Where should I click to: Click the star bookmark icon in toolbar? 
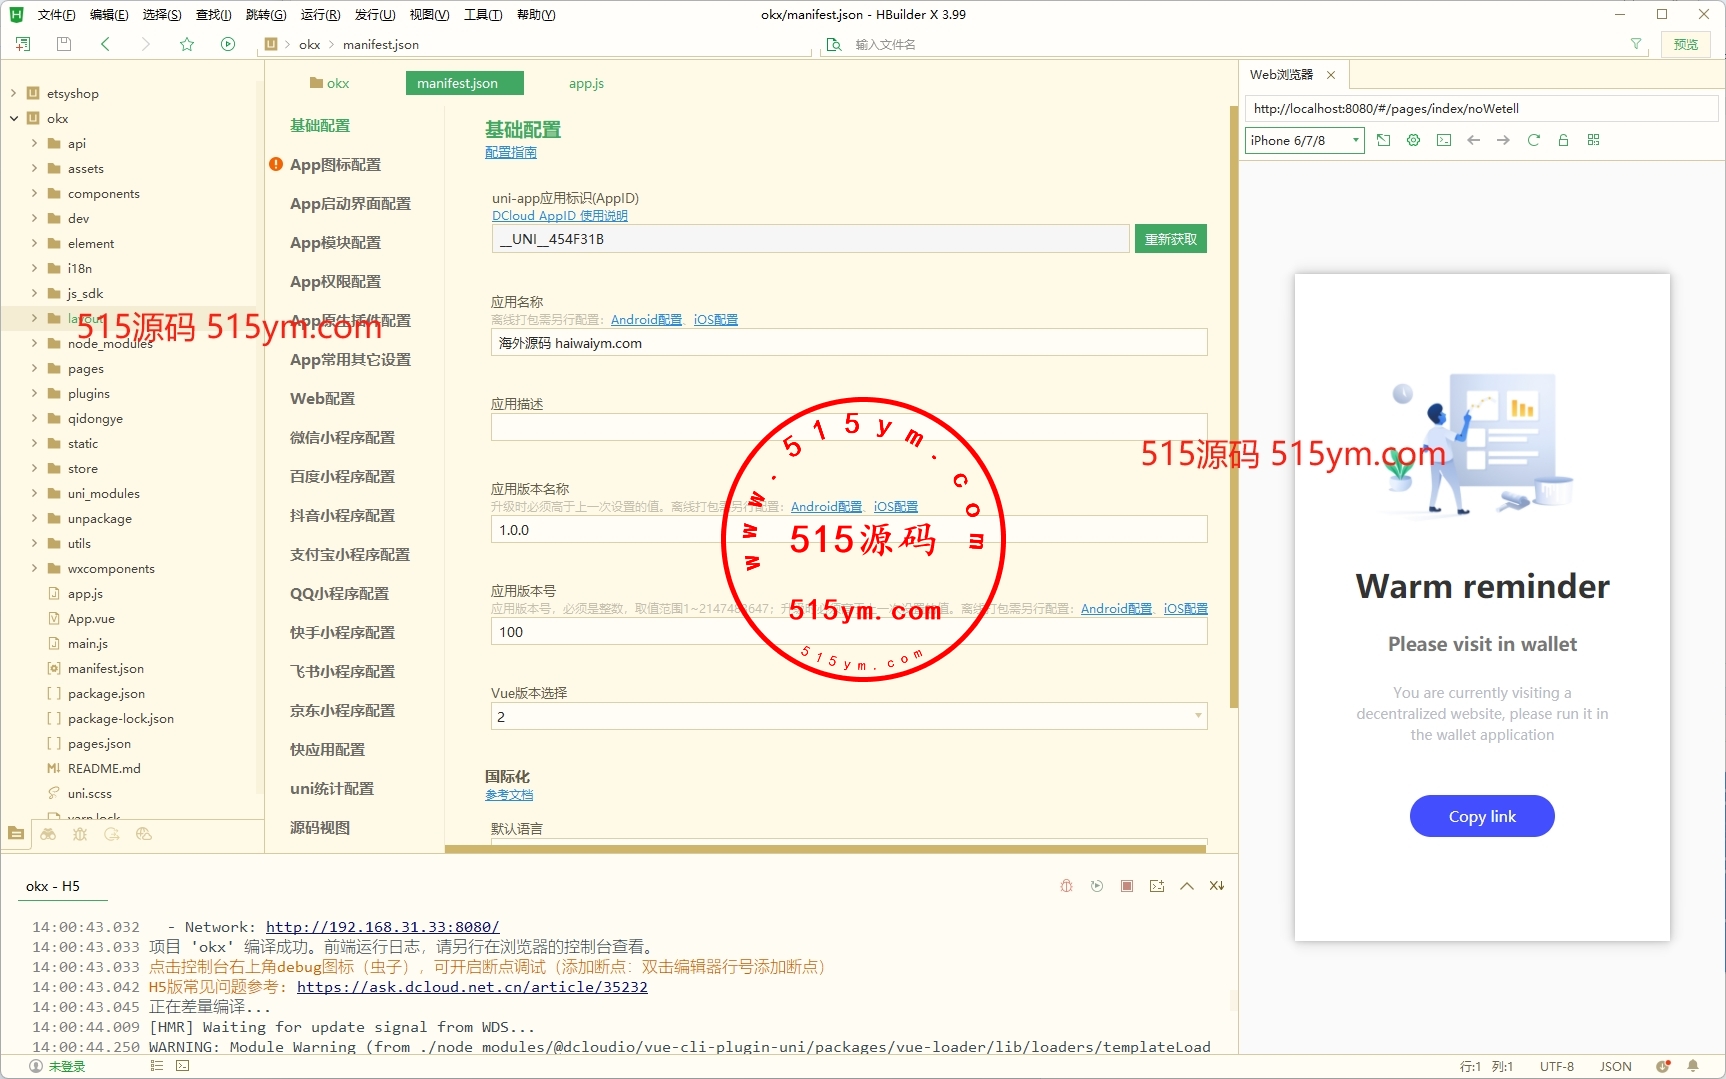(x=187, y=44)
